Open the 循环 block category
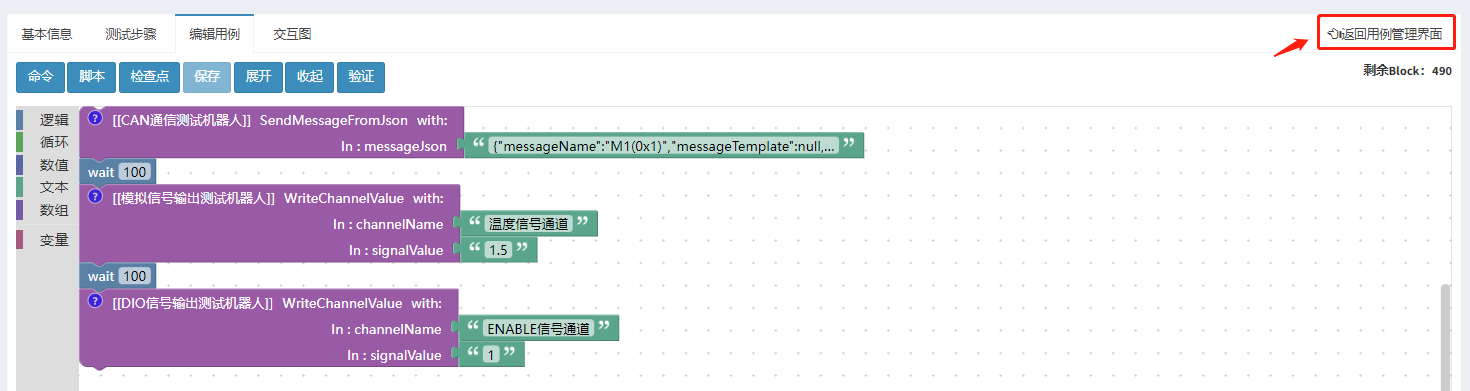This screenshot has height=391, width=1470. [47, 142]
